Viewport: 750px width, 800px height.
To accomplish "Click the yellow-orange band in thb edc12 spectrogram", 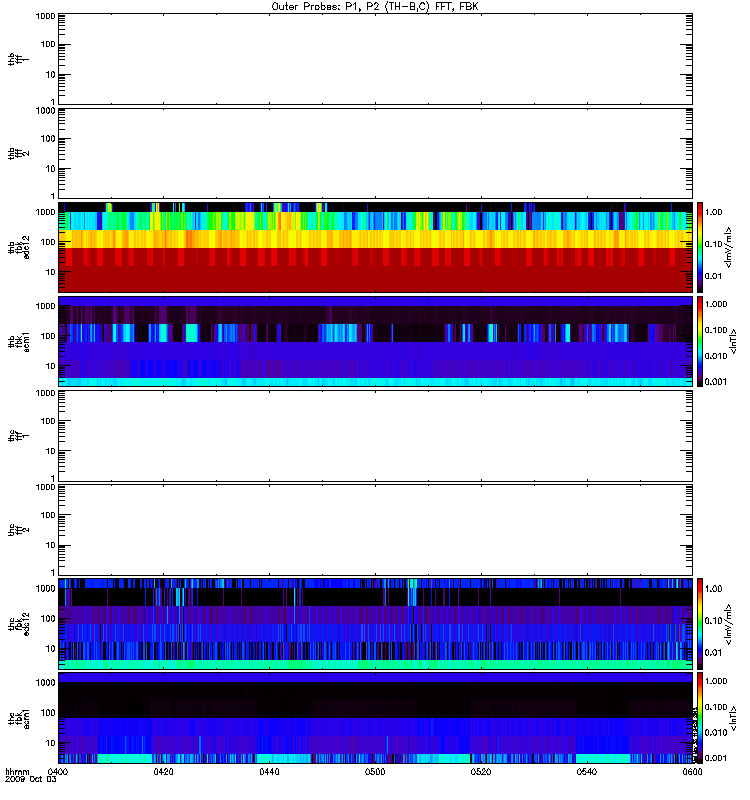I will [x=375, y=239].
